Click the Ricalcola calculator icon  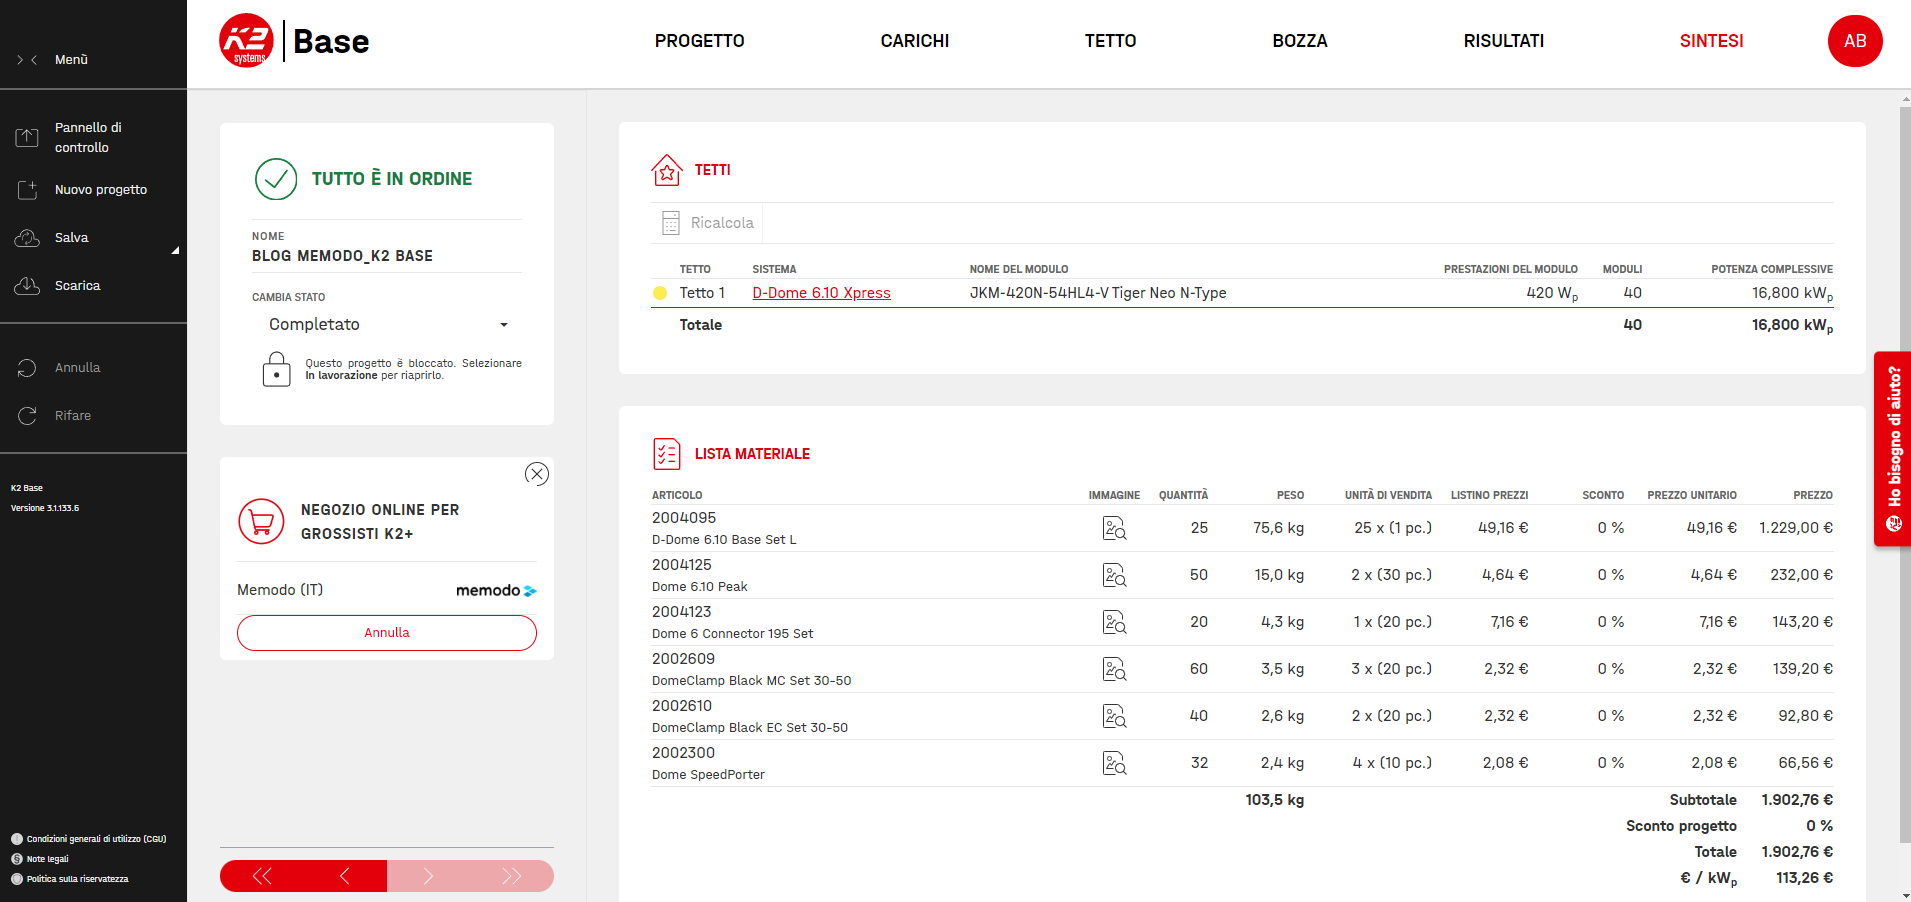671,223
